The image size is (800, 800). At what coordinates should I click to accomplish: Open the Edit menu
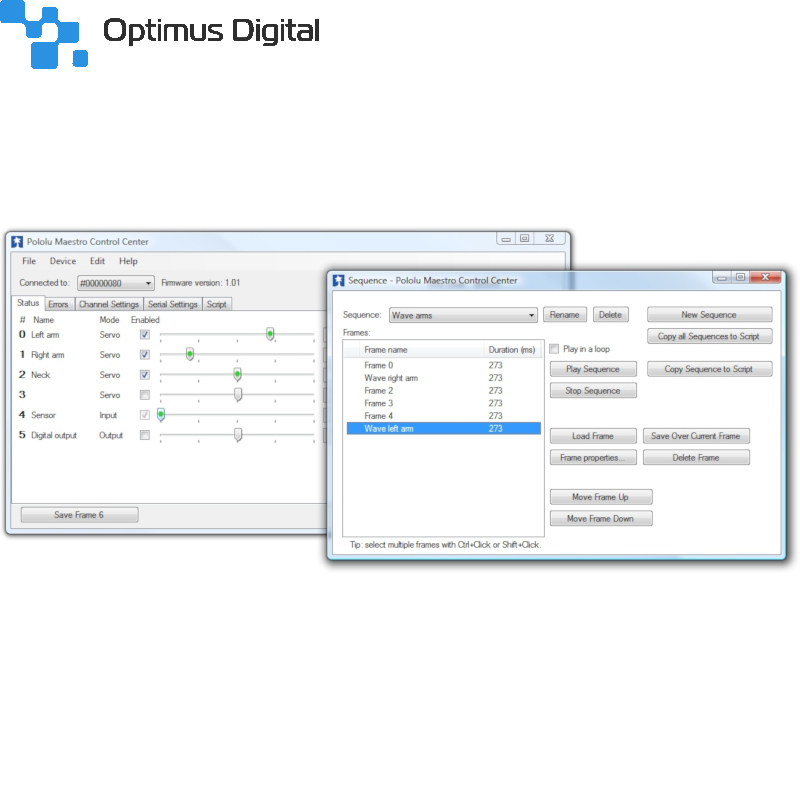pos(97,261)
